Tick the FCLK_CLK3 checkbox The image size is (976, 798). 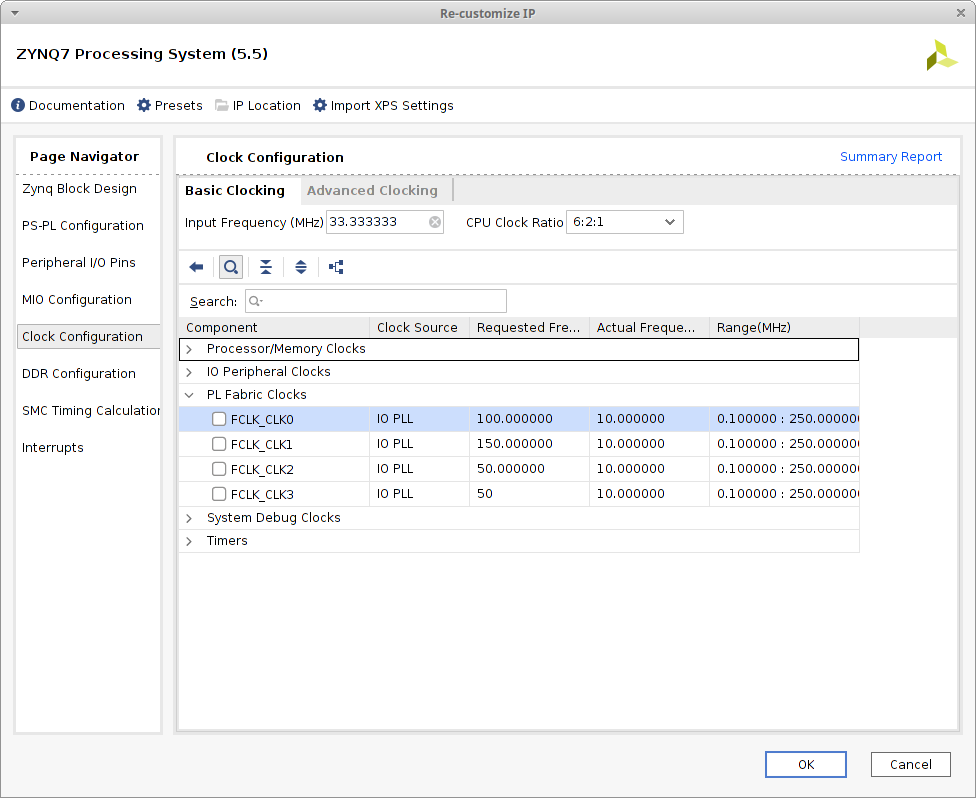pyautogui.click(x=219, y=494)
